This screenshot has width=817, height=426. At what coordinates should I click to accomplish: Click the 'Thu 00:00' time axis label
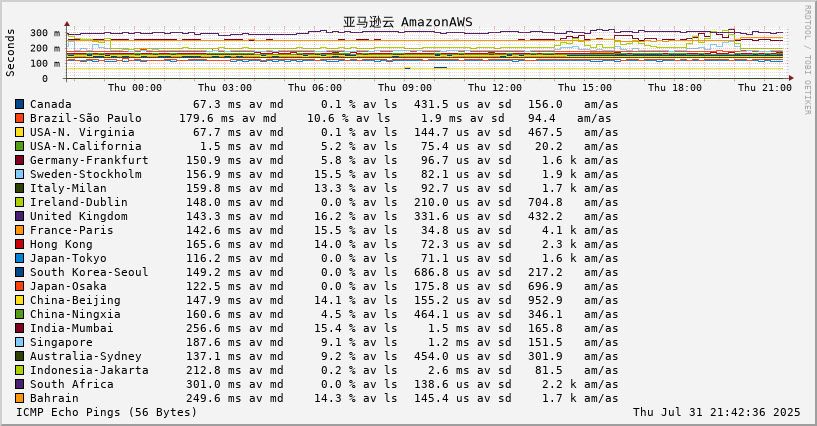pyautogui.click(x=135, y=87)
